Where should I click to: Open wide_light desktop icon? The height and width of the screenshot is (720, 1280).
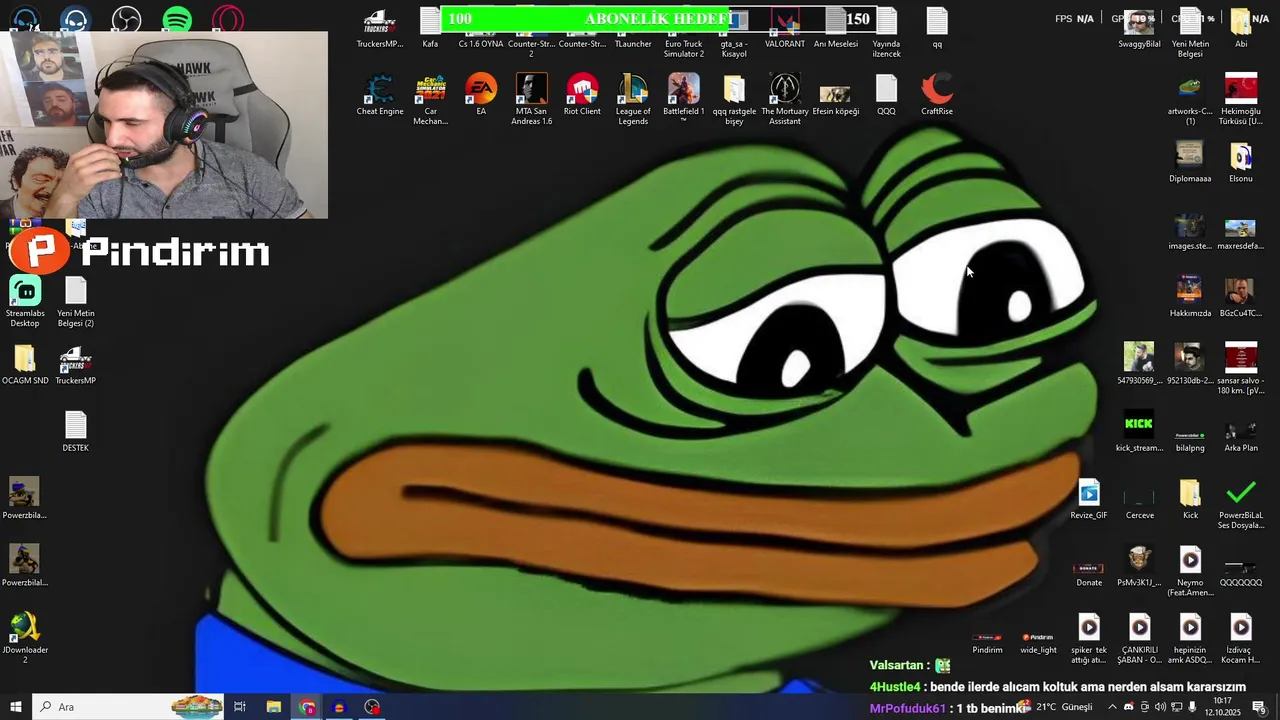1038,642
